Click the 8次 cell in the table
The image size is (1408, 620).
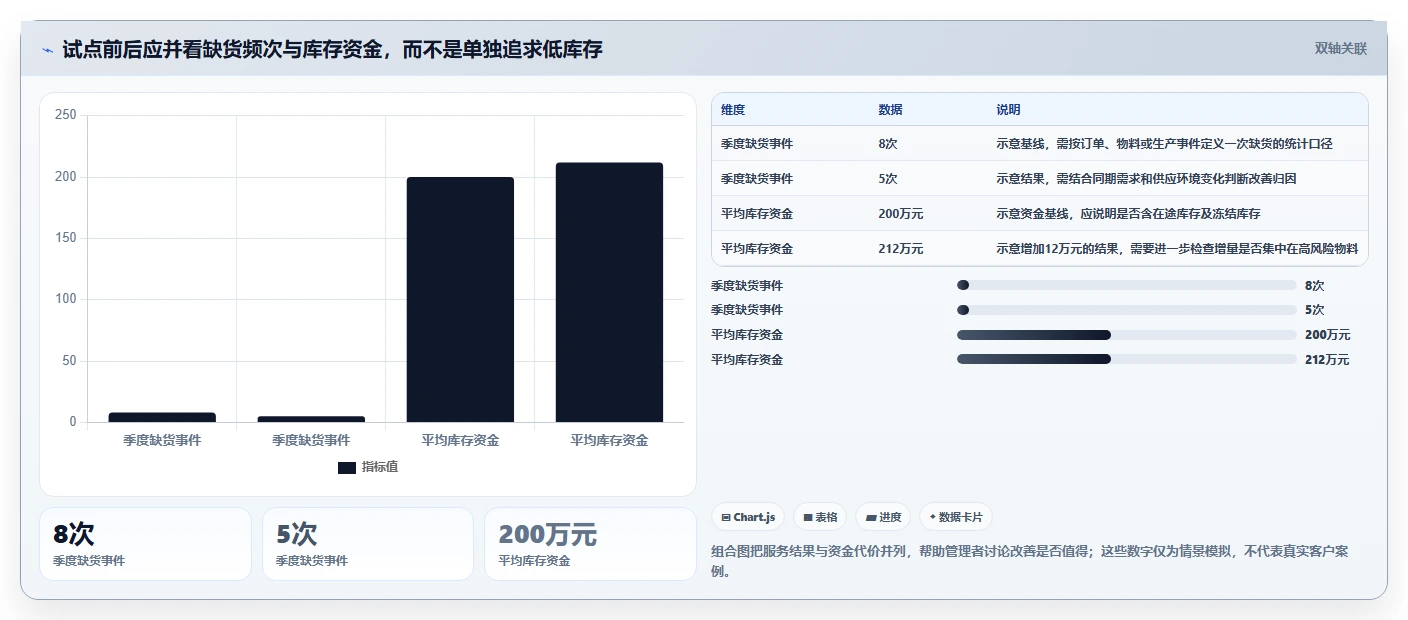tap(888, 144)
